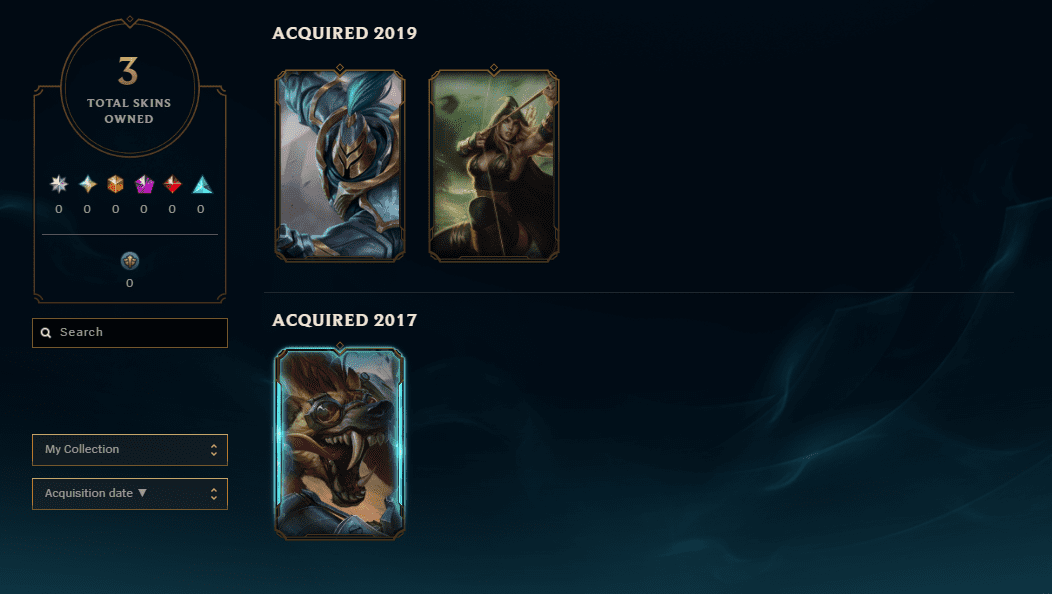Click the arrows on Acquisition date selector
1052x594 pixels.
[x=213, y=494]
